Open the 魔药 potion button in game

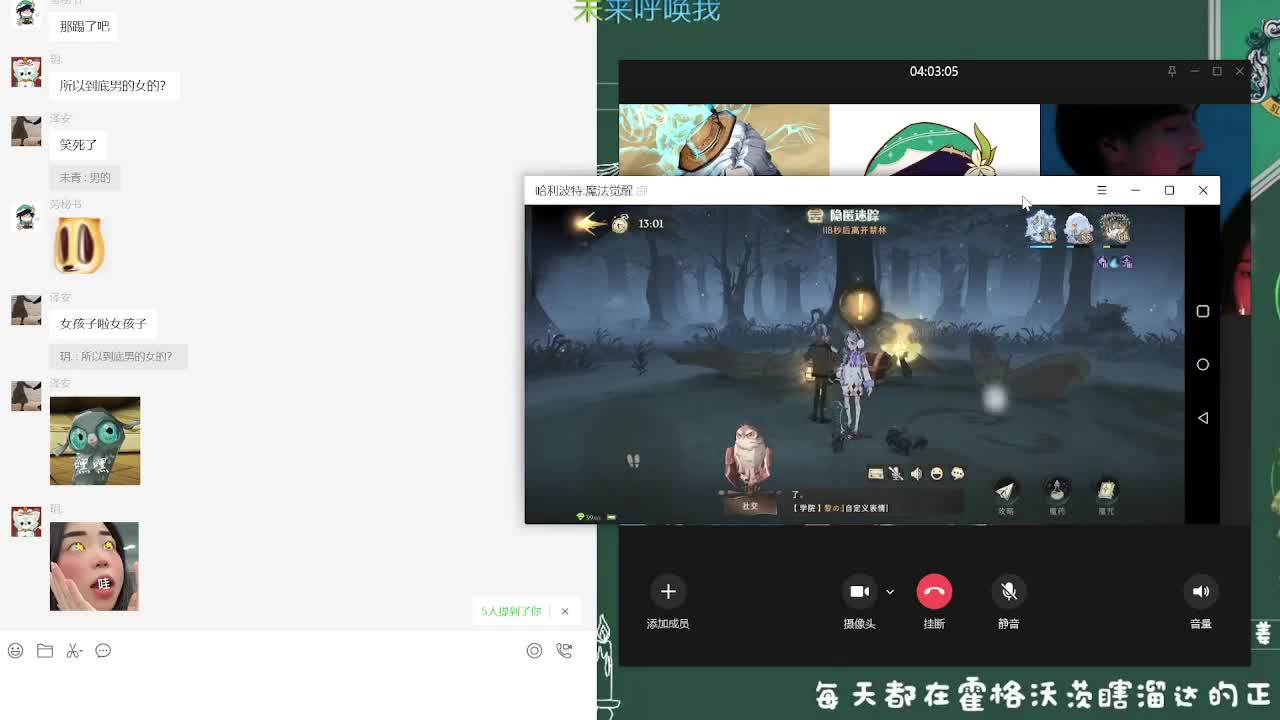pos(1057,494)
